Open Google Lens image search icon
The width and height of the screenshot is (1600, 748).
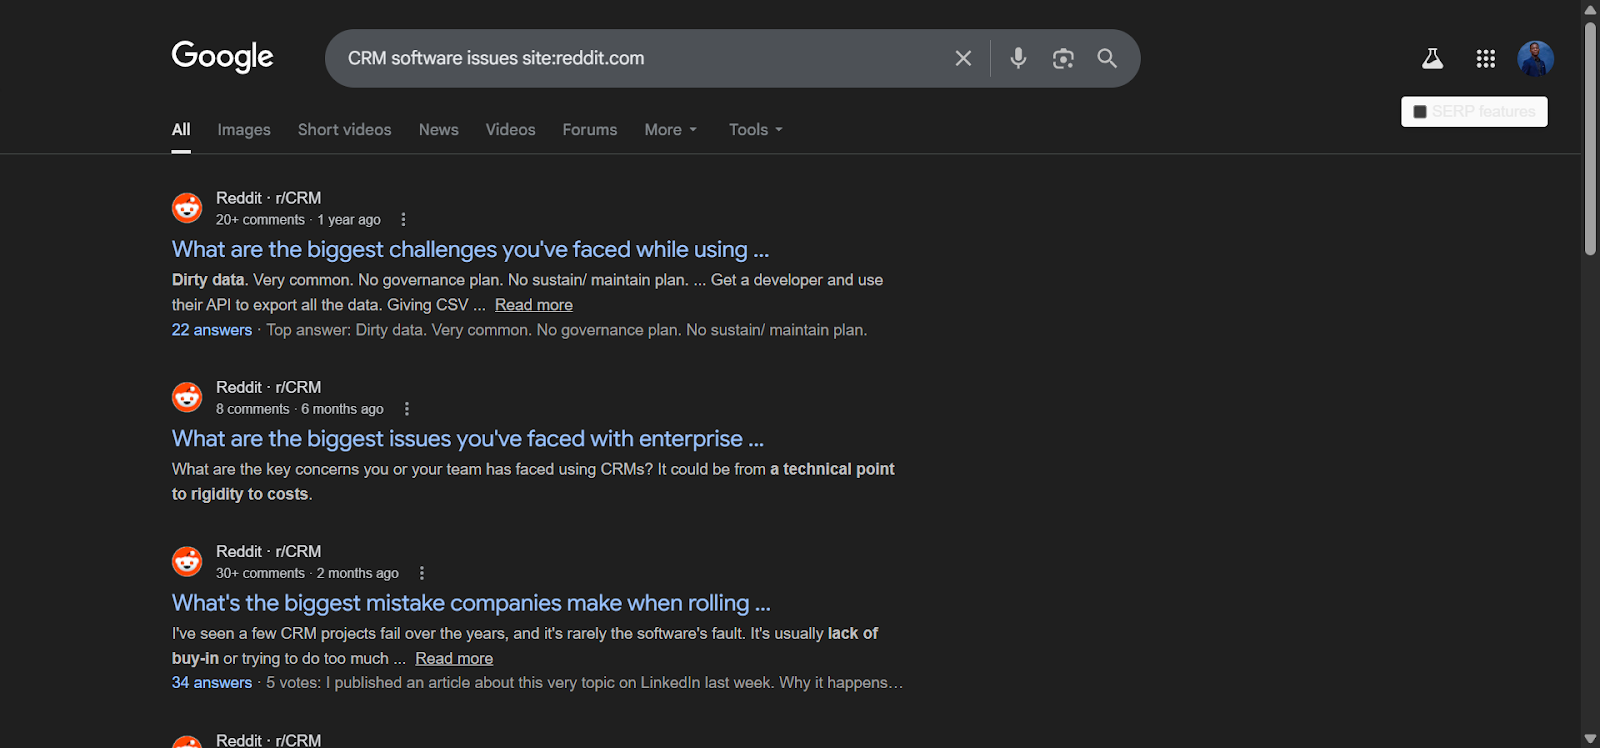(x=1063, y=58)
